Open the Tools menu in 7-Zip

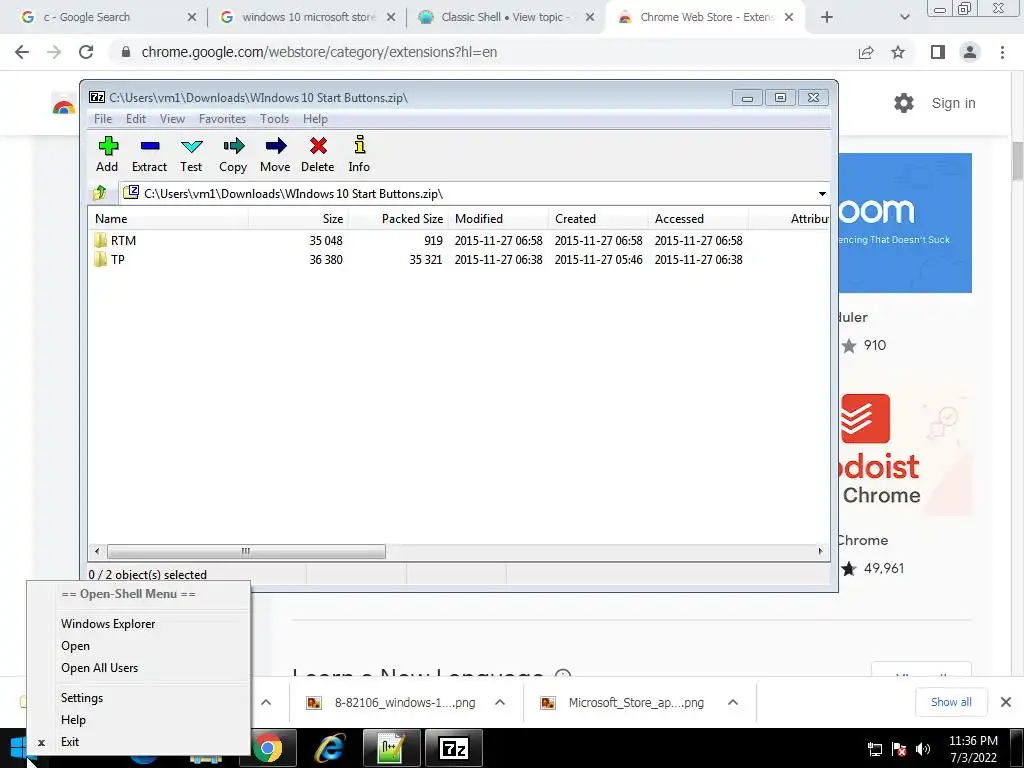click(x=274, y=119)
